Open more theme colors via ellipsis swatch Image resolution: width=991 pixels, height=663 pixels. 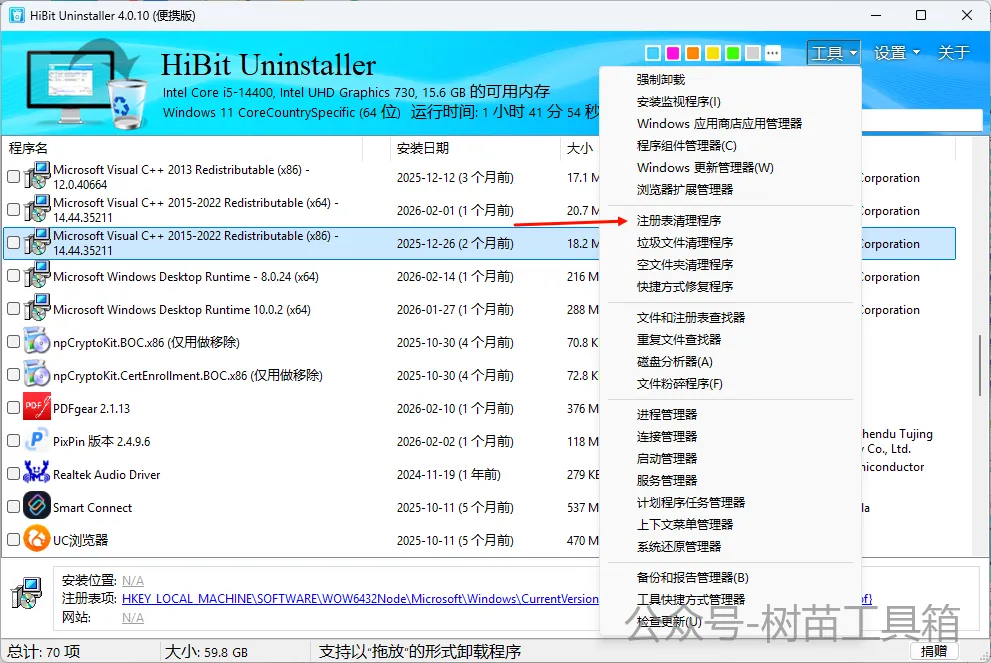point(772,53)
